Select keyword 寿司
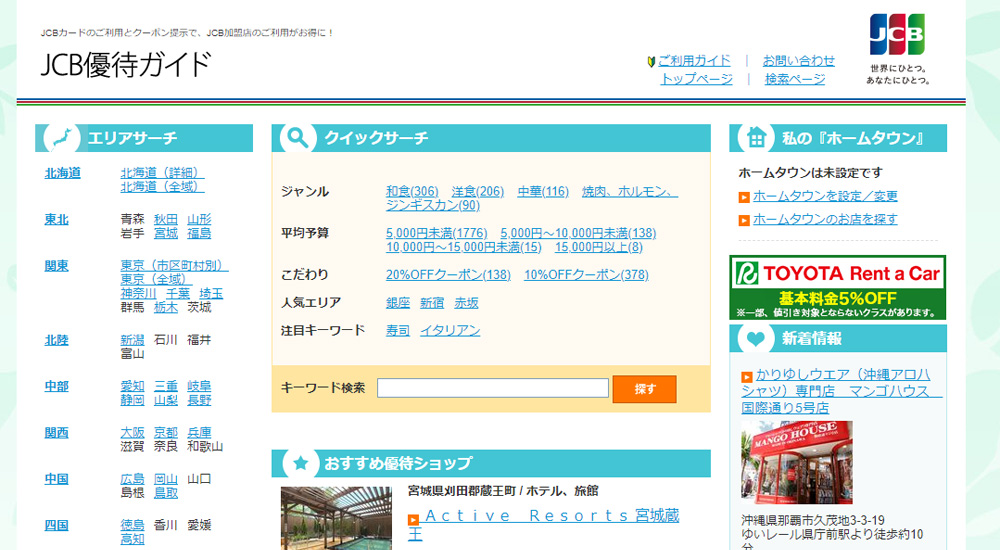 pos(398,331)
